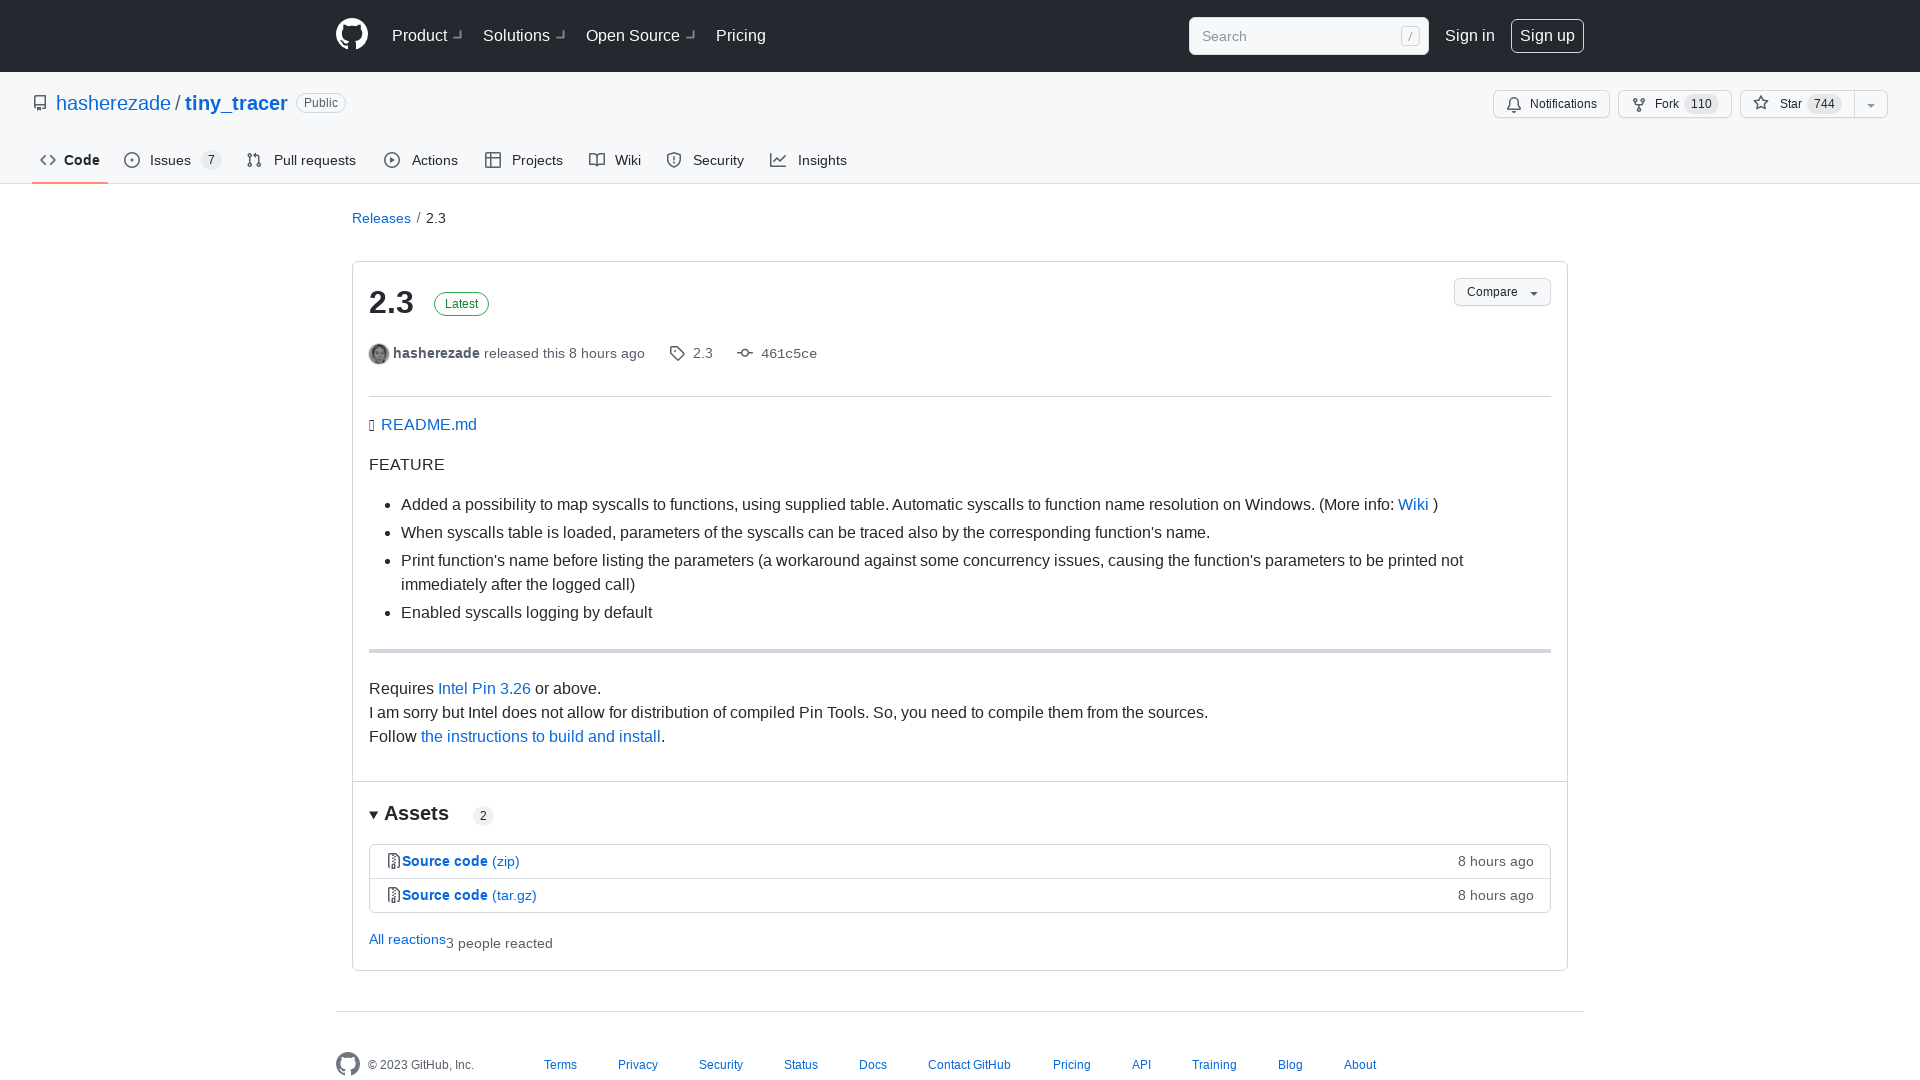Click the Fork count 110

(x=1701, y=104)
